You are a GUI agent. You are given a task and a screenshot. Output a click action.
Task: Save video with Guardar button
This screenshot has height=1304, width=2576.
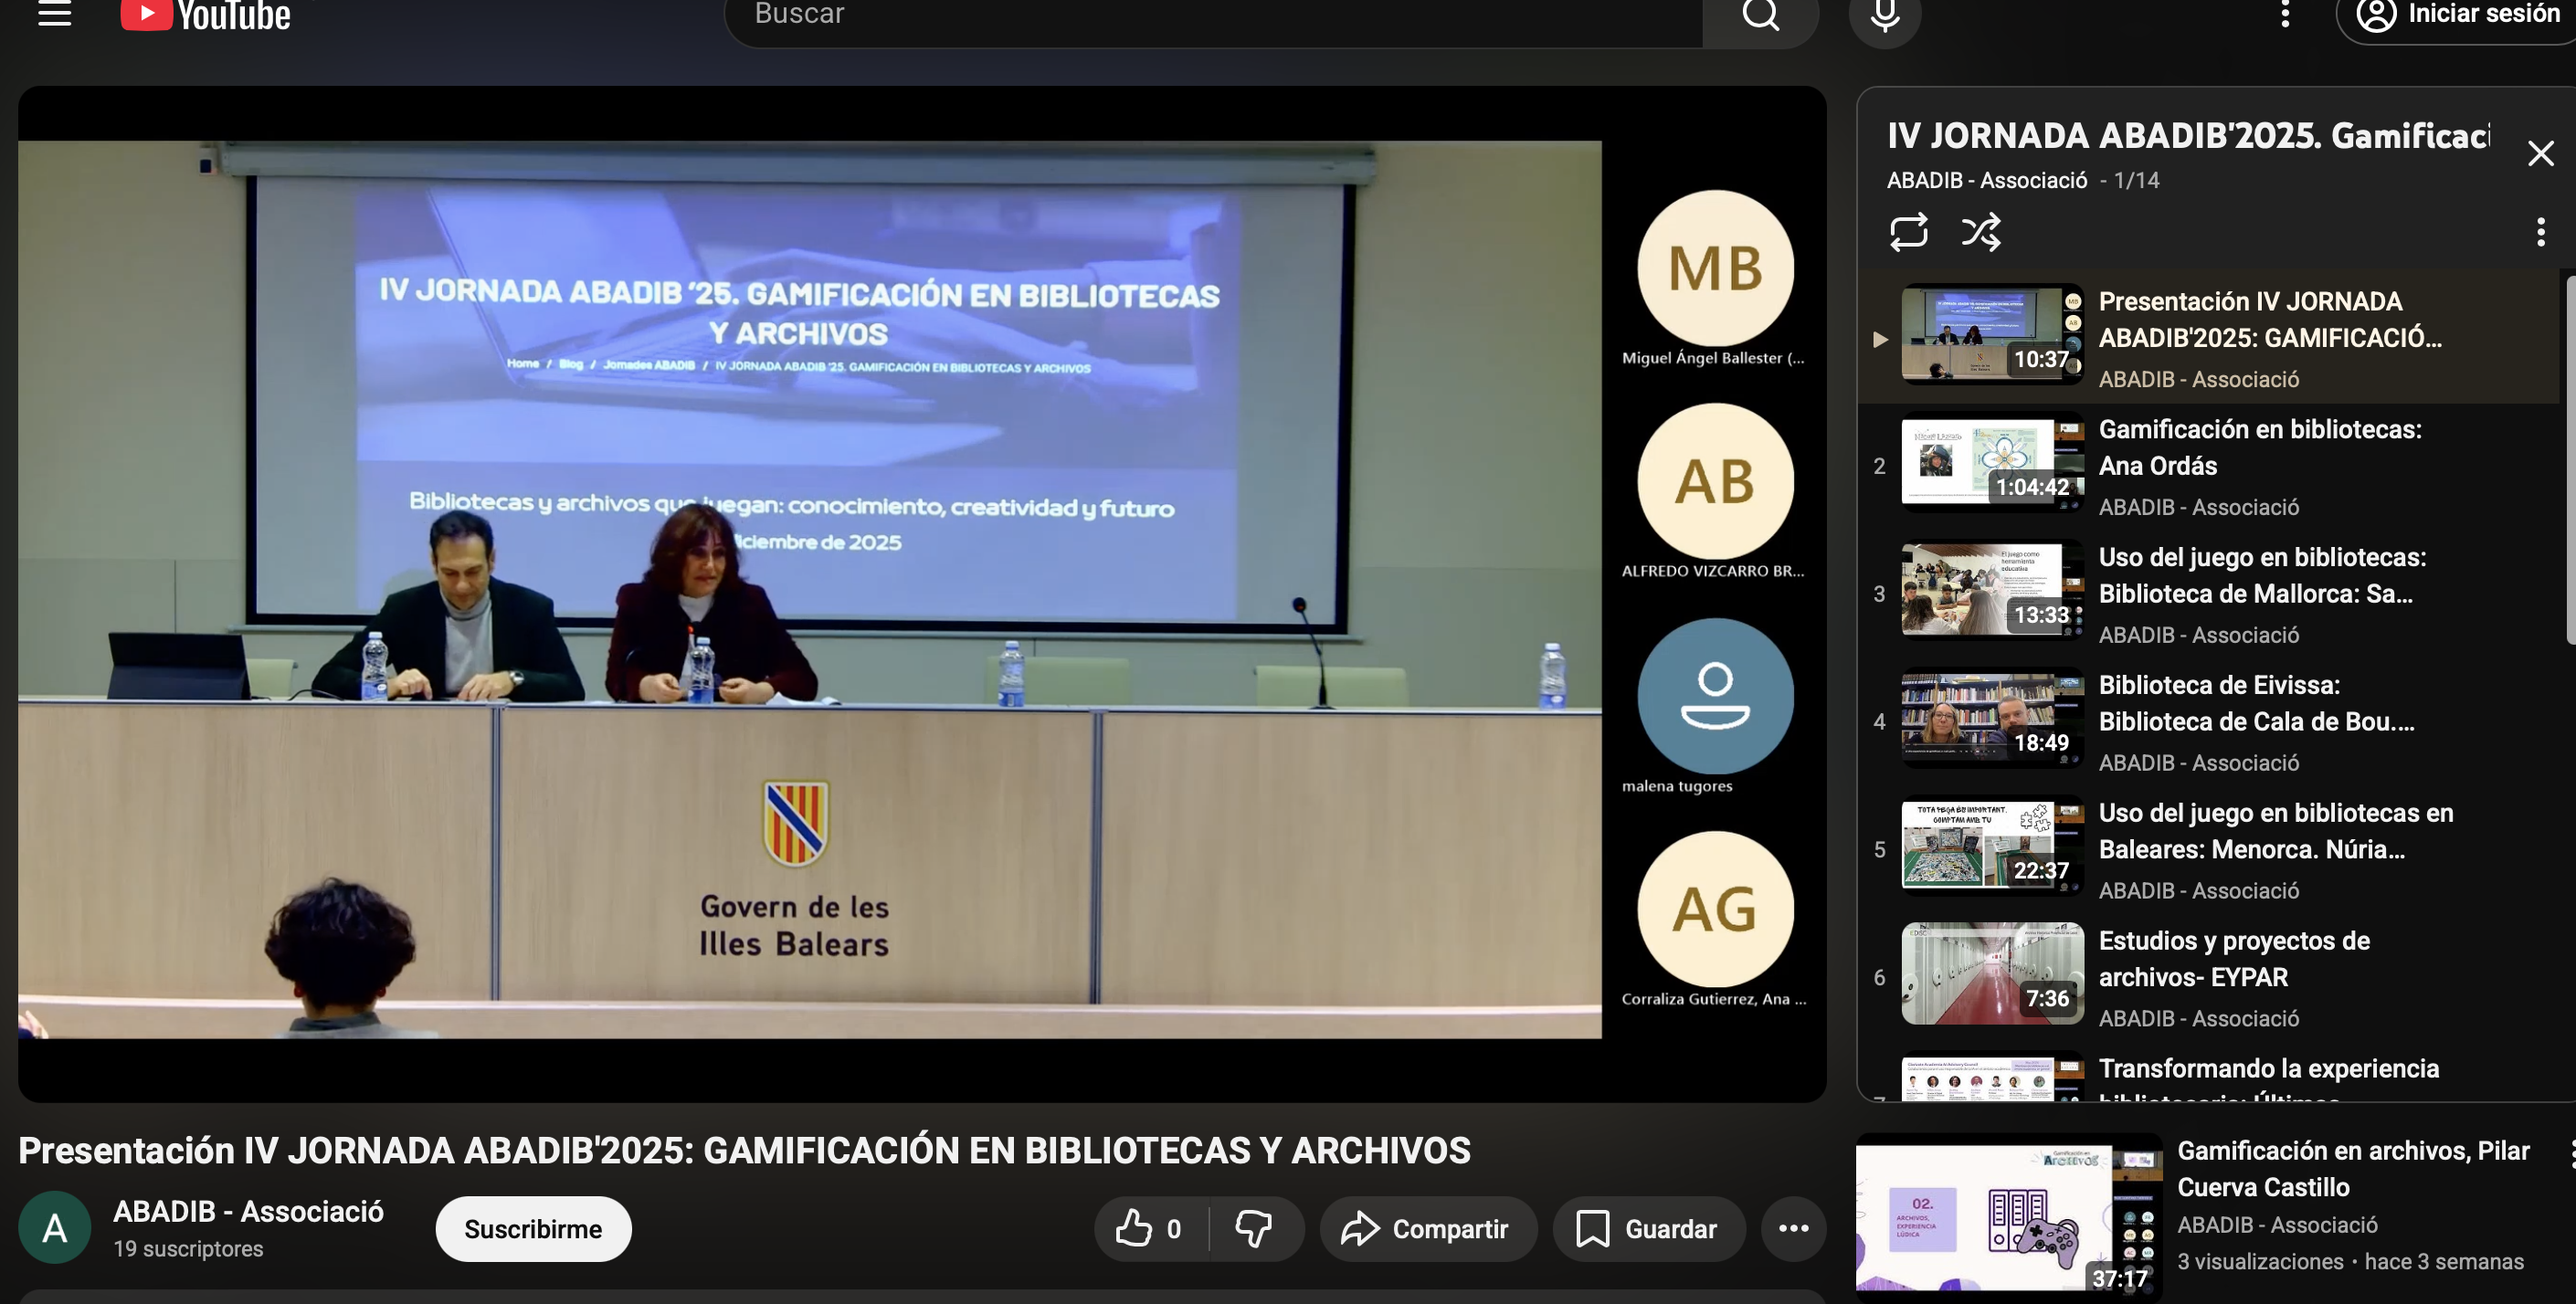[x=1648, y=1228]
